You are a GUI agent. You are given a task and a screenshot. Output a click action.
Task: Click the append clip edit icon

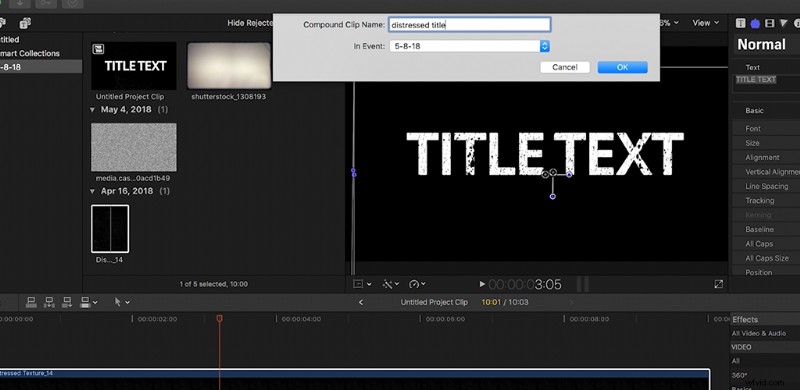[67, 302]
